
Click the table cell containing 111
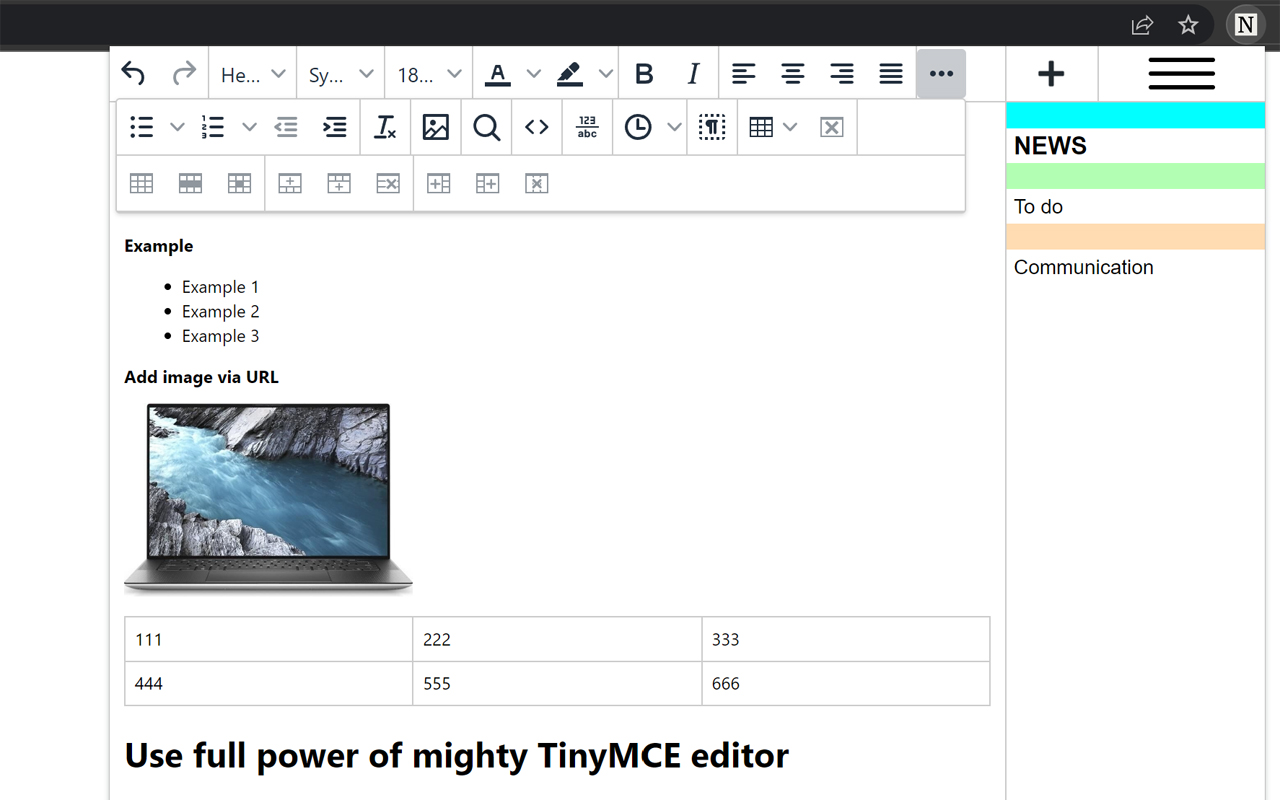tap(268, 640)
